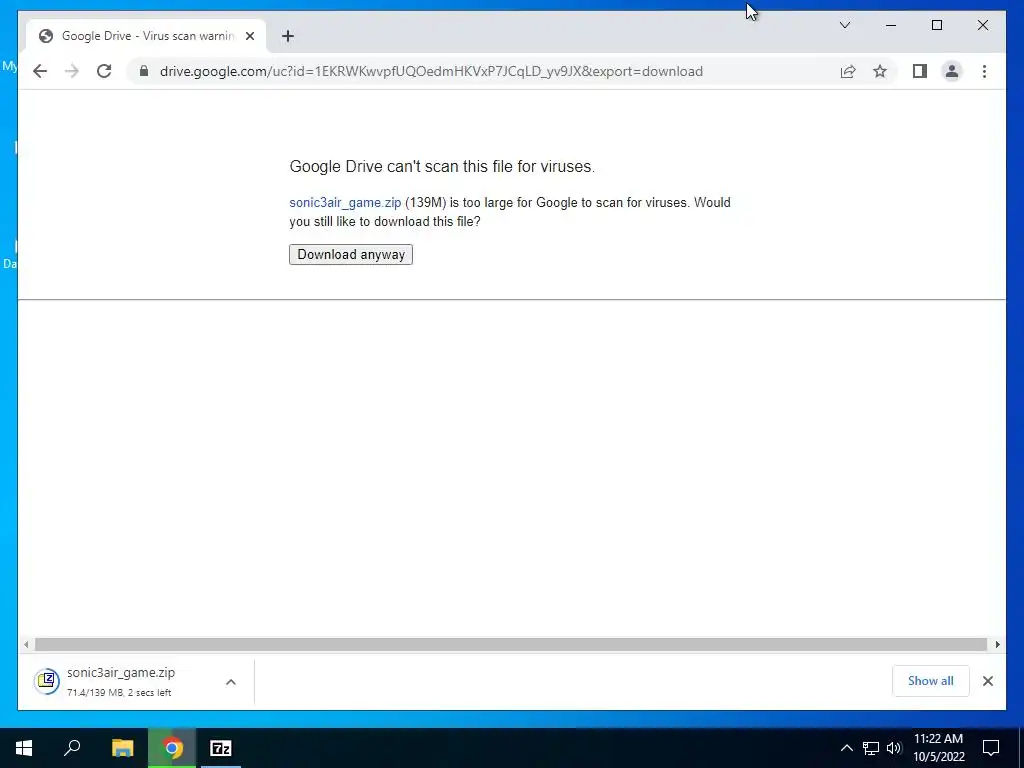Click left arrow of horizontal scrollbar
The image size is (1024, 768).
click(26, 645)
